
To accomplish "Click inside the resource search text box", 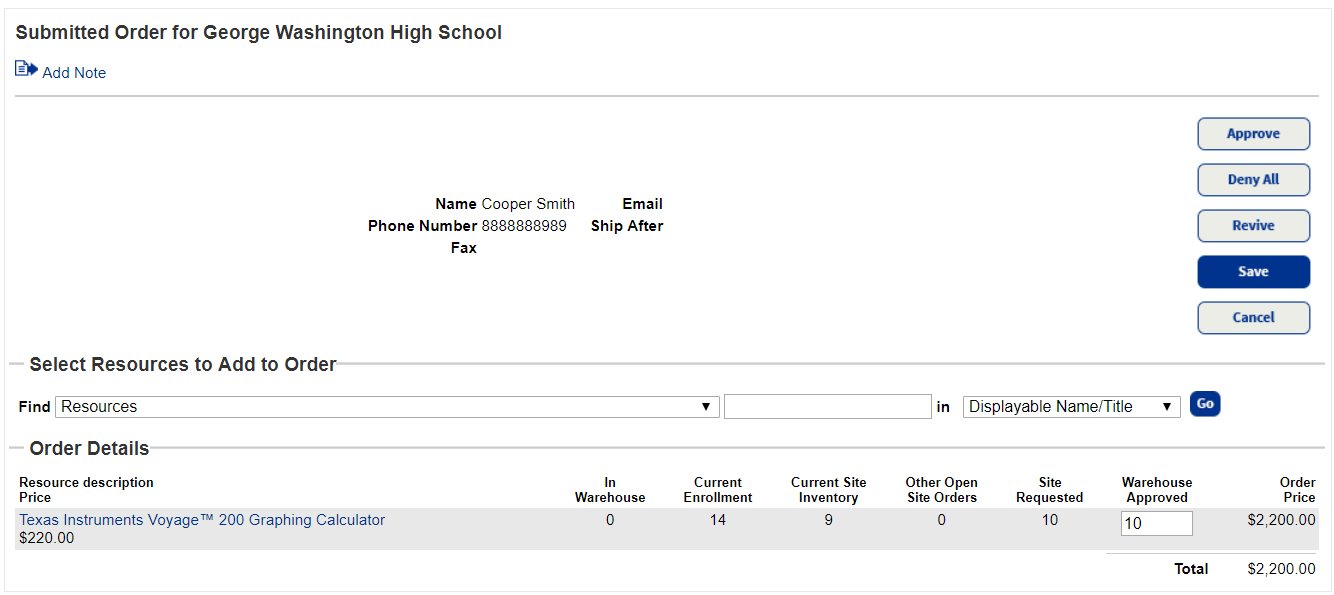I will [x=827, y=406].
